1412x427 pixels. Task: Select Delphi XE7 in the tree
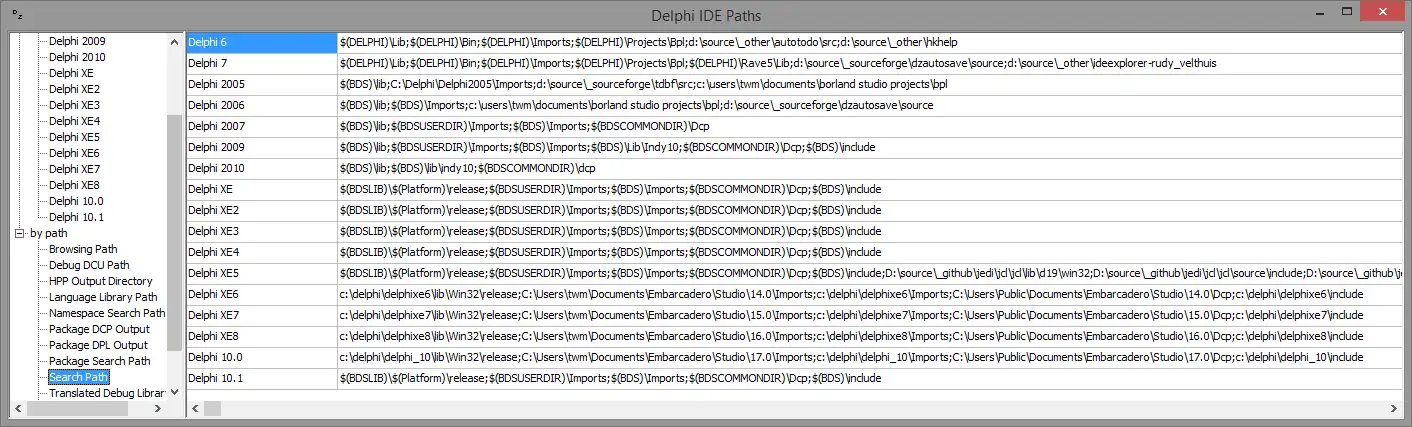tap(74, 169)
